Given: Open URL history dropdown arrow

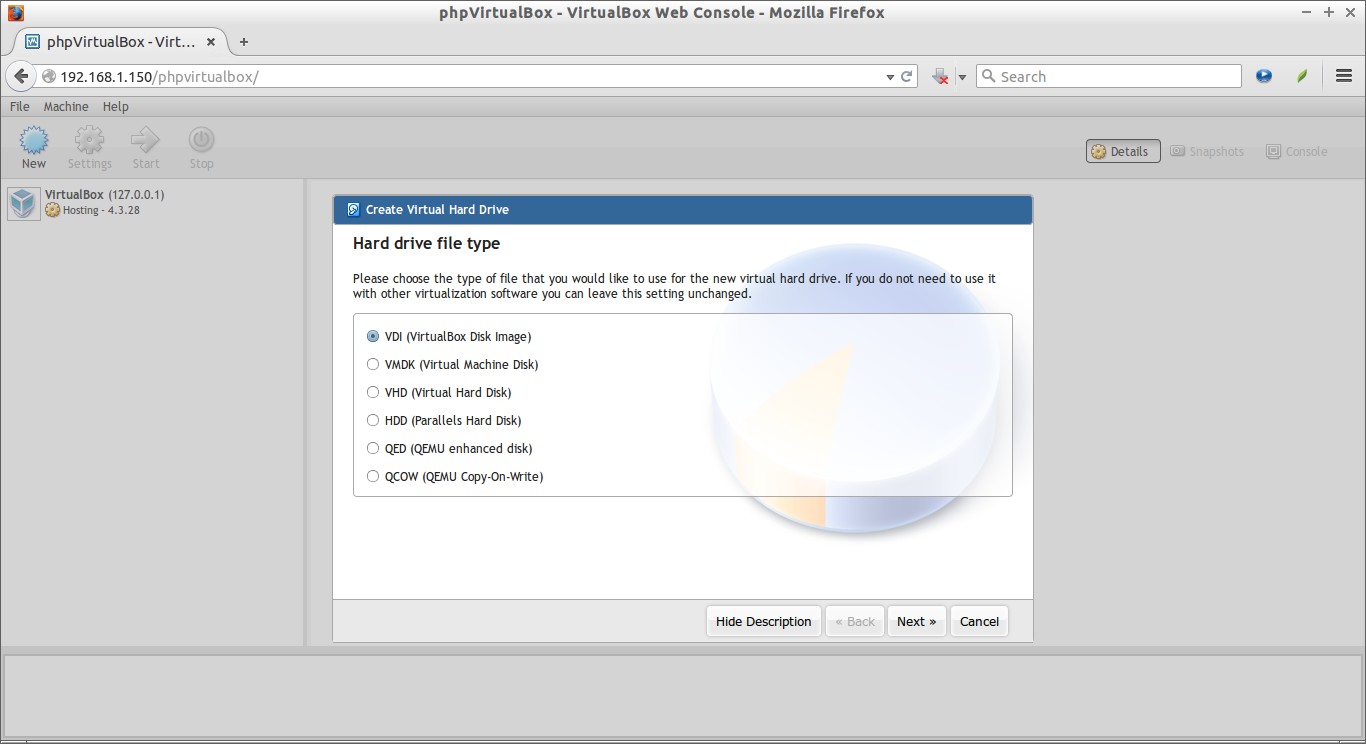Looking at the screenshot, I should click(890, 77).
